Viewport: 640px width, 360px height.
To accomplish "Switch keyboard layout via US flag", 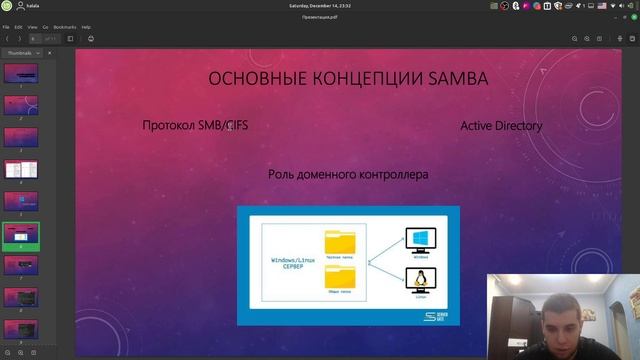I will click(x=602, y=6).
